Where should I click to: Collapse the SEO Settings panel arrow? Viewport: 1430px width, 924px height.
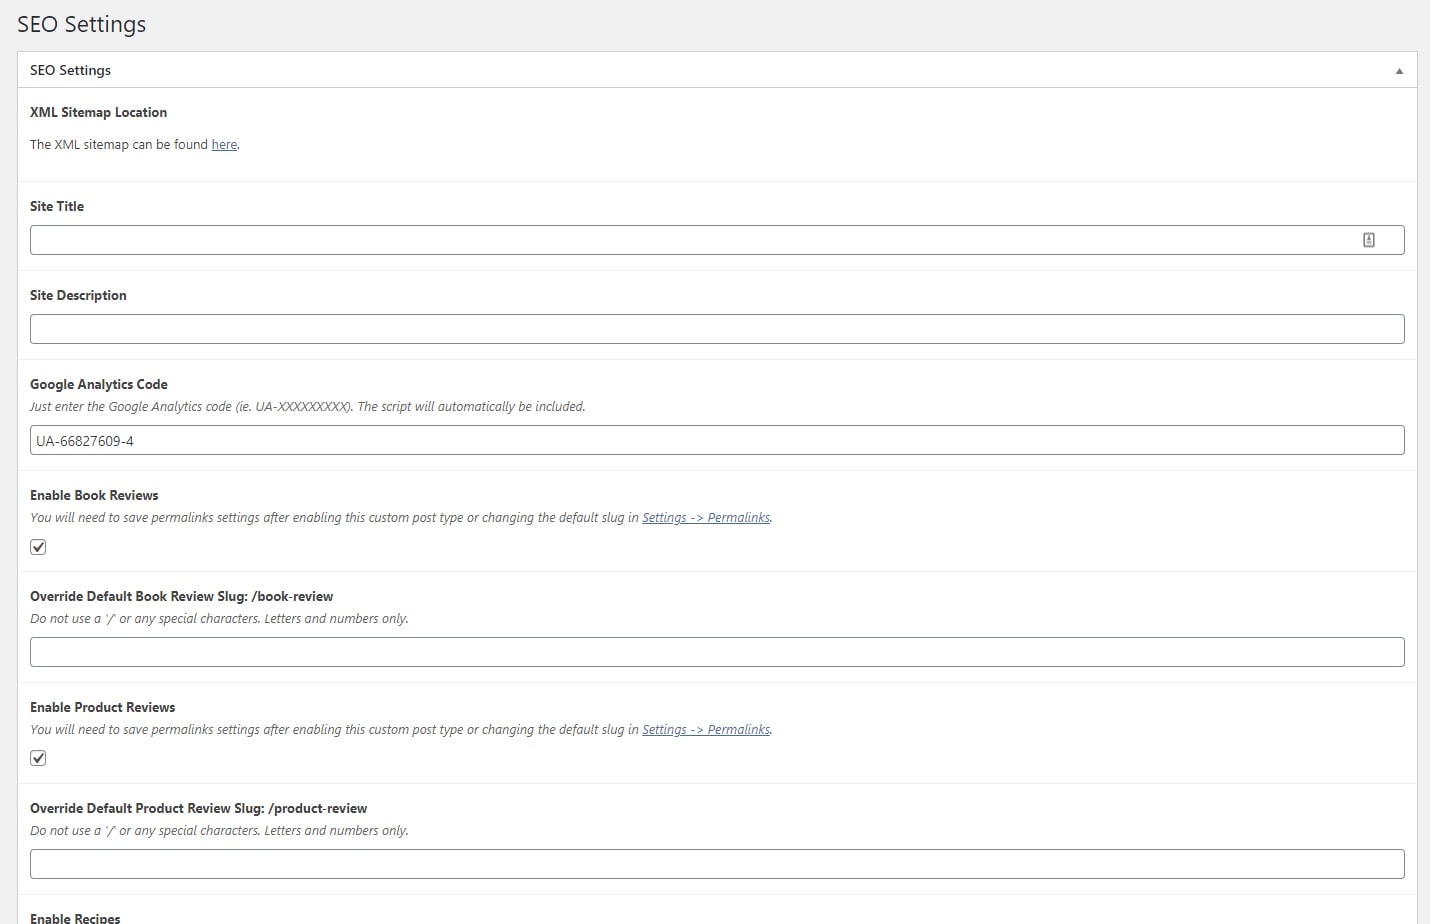(x=1399, y=71)
